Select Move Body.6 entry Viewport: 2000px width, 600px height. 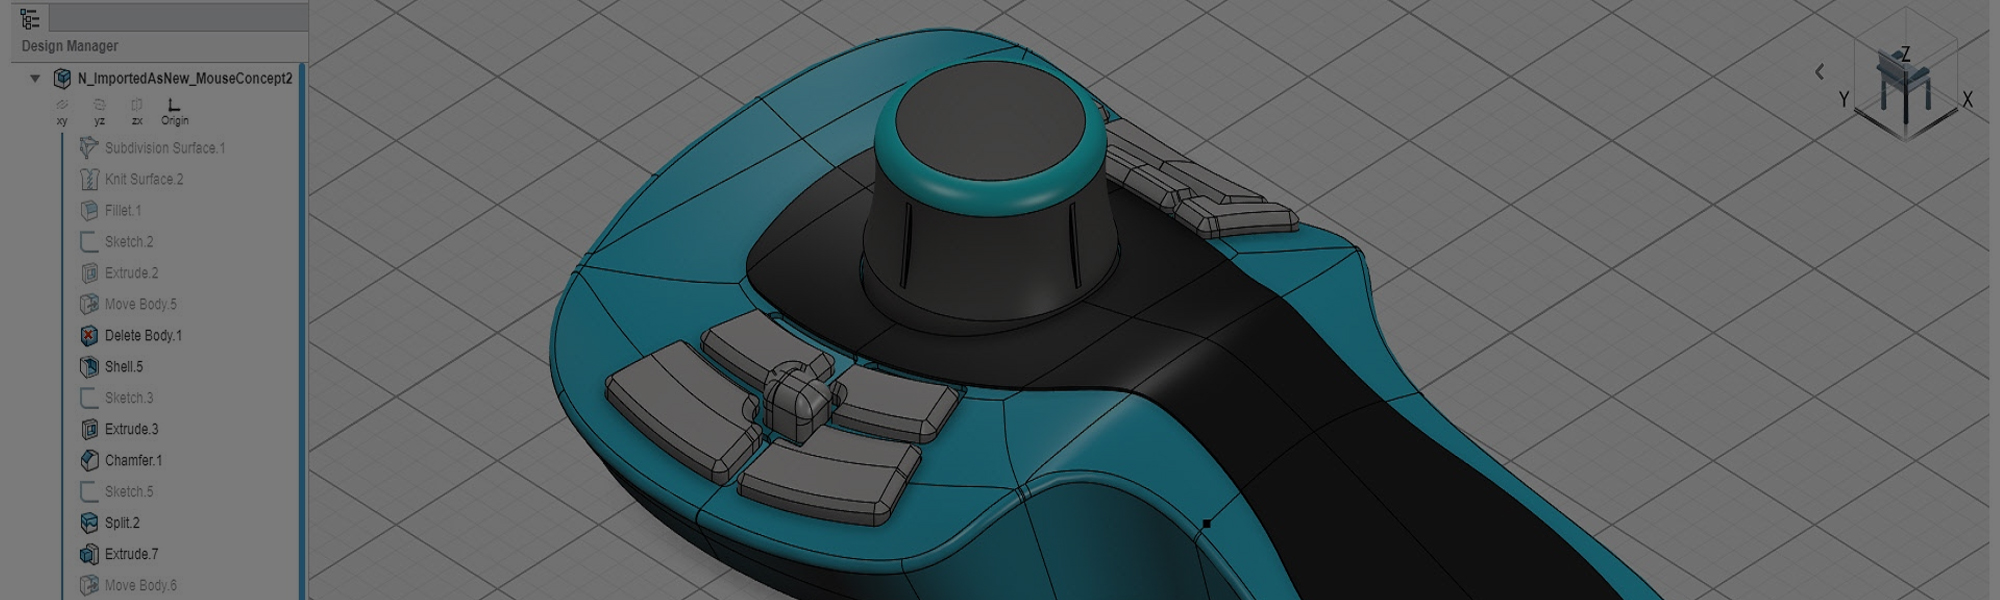[141, 585]
